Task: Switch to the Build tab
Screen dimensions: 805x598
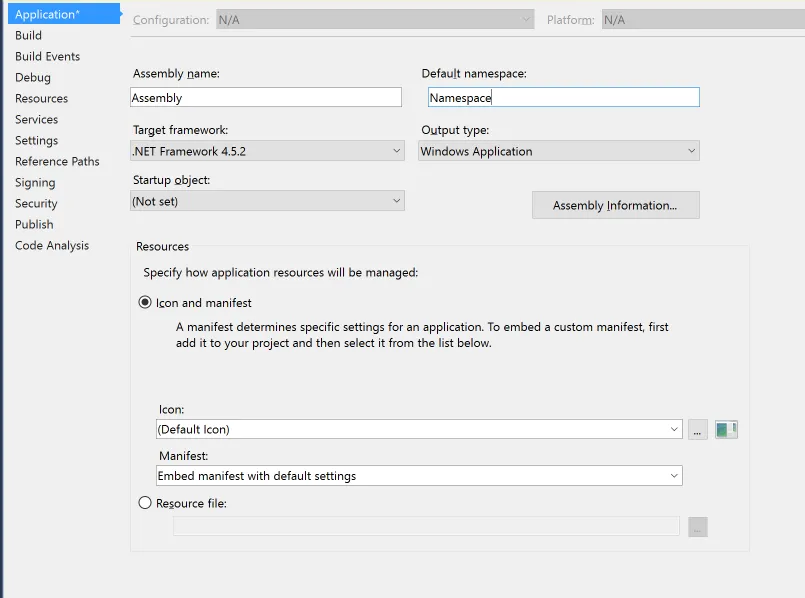Action: click(x=29, y=36)
